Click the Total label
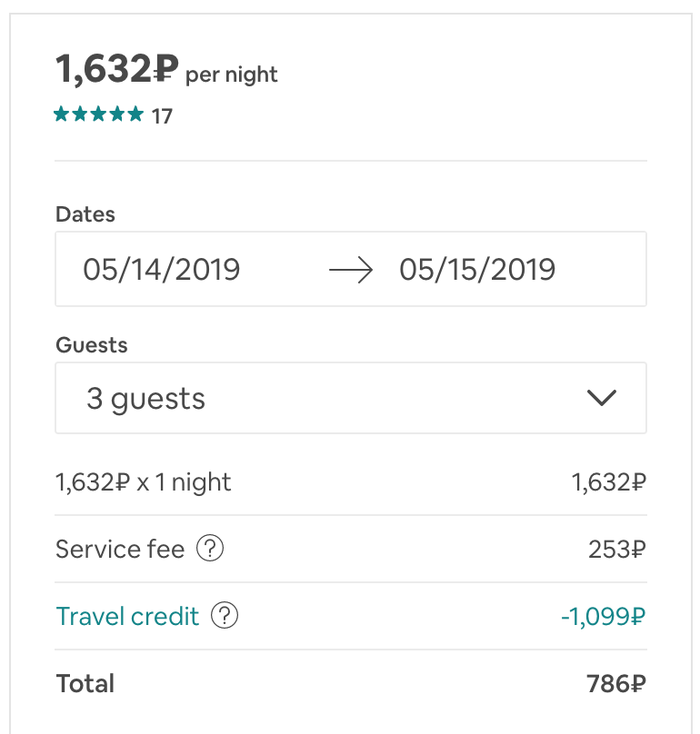This screenshot has height=734, width=700. point(86,684)
